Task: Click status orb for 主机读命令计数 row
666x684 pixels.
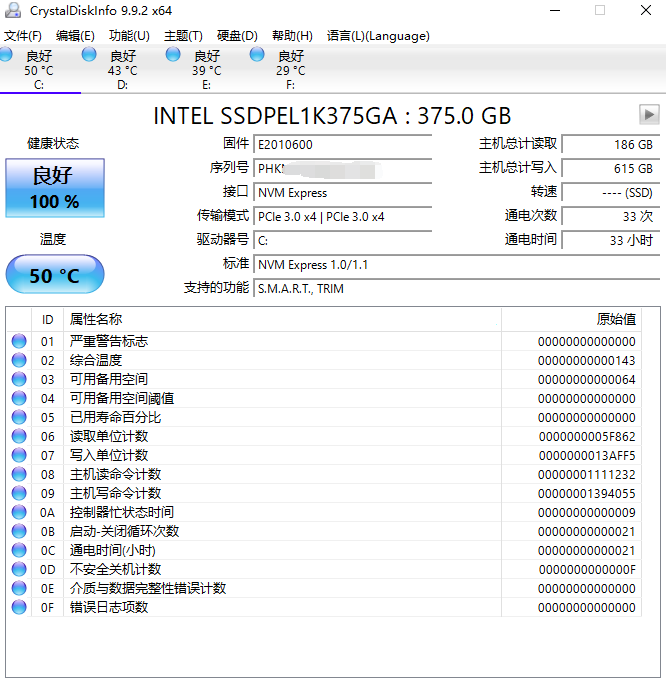Action: 19,474
